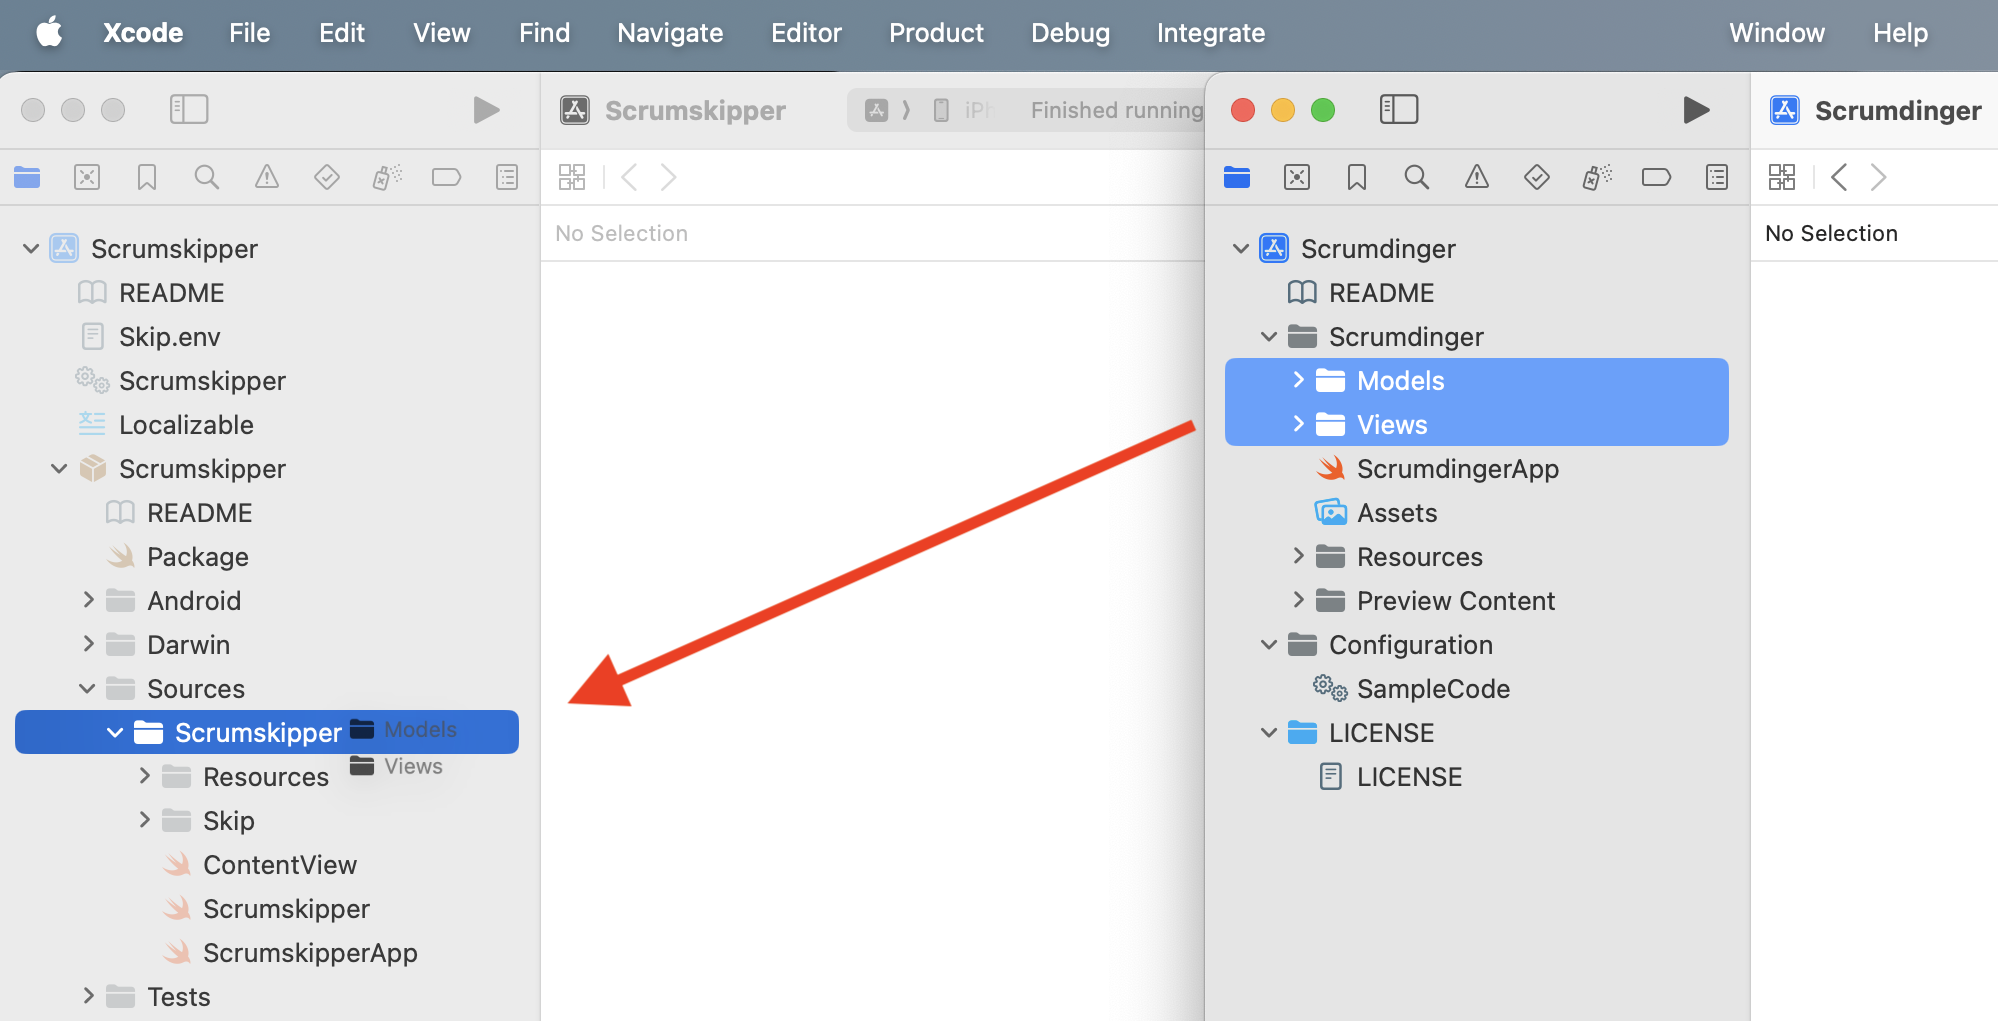The height and width of the screenshot is (1021, 1998).
Task: Collapse the Configuration group in Scrumdinger
Action: coord(1268,645)
